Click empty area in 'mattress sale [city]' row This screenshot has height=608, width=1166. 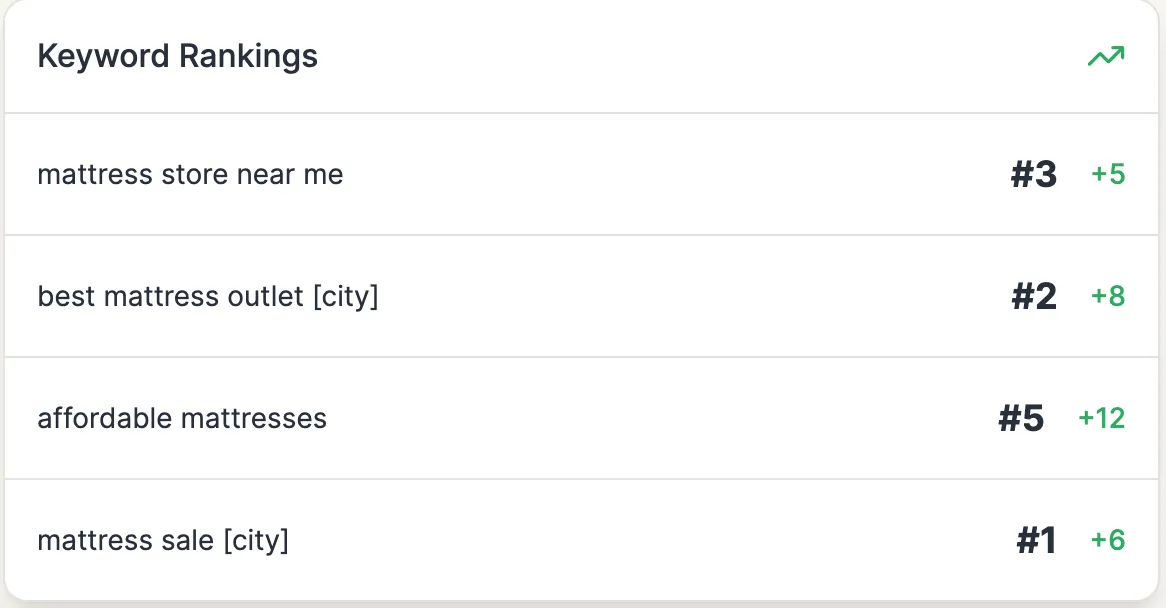(x=650, y=541)
